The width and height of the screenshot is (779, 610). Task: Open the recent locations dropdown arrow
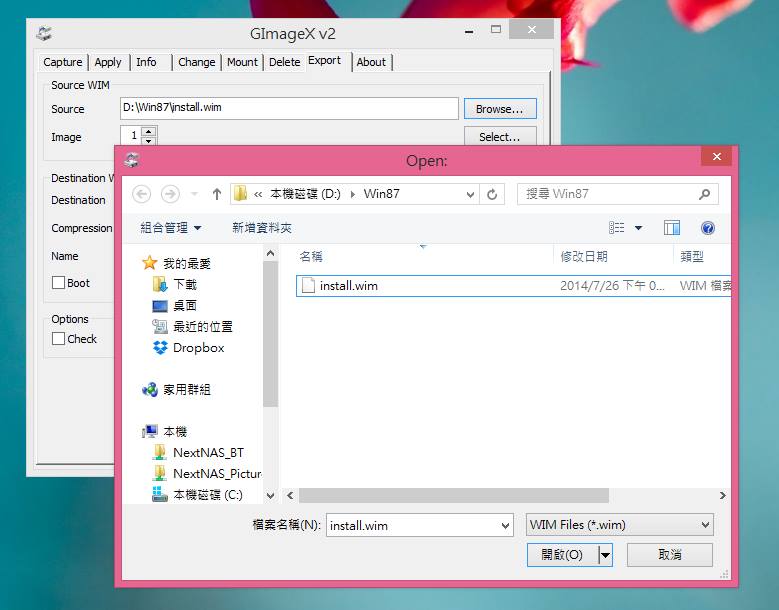click(x=195, y=194)
